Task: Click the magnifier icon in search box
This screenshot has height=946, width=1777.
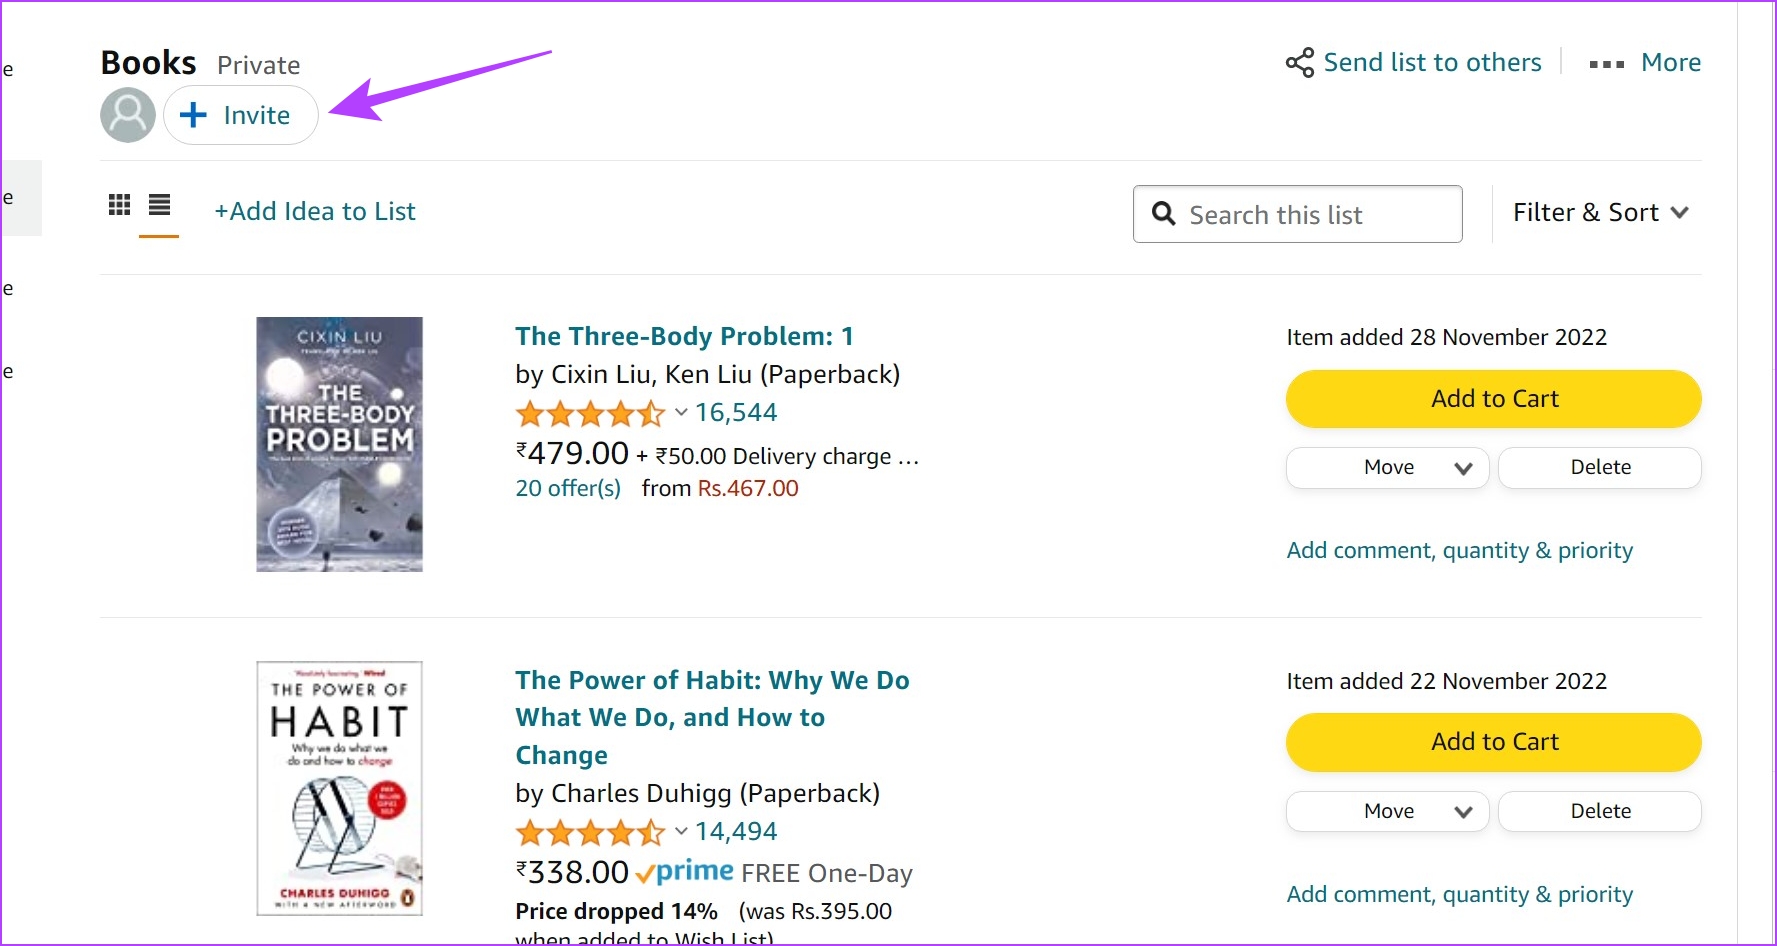Action: [1163, 213]
